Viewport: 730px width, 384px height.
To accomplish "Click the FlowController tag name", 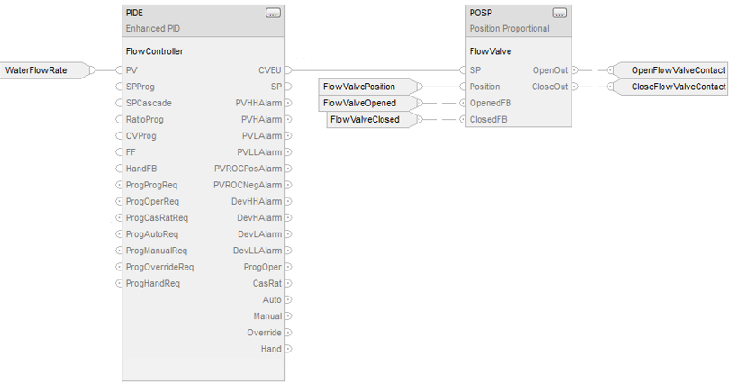I will [154, 51].
